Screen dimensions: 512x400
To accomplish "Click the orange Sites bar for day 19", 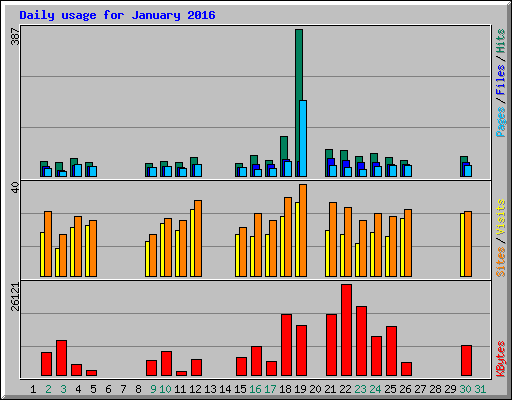I will pyautogui.click(x=303, y=230).
